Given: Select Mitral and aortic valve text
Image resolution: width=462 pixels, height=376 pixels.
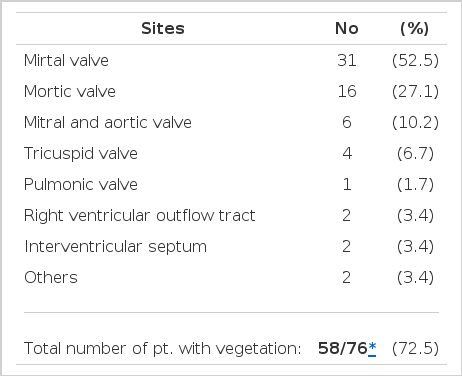Looking at the screenshot, I should 108,122.
